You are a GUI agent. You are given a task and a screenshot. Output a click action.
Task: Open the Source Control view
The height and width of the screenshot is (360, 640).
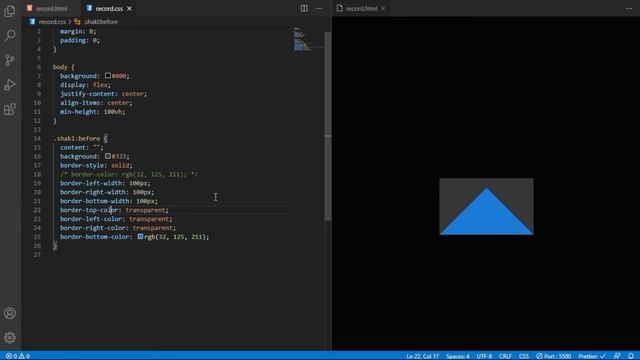(10, 60)
